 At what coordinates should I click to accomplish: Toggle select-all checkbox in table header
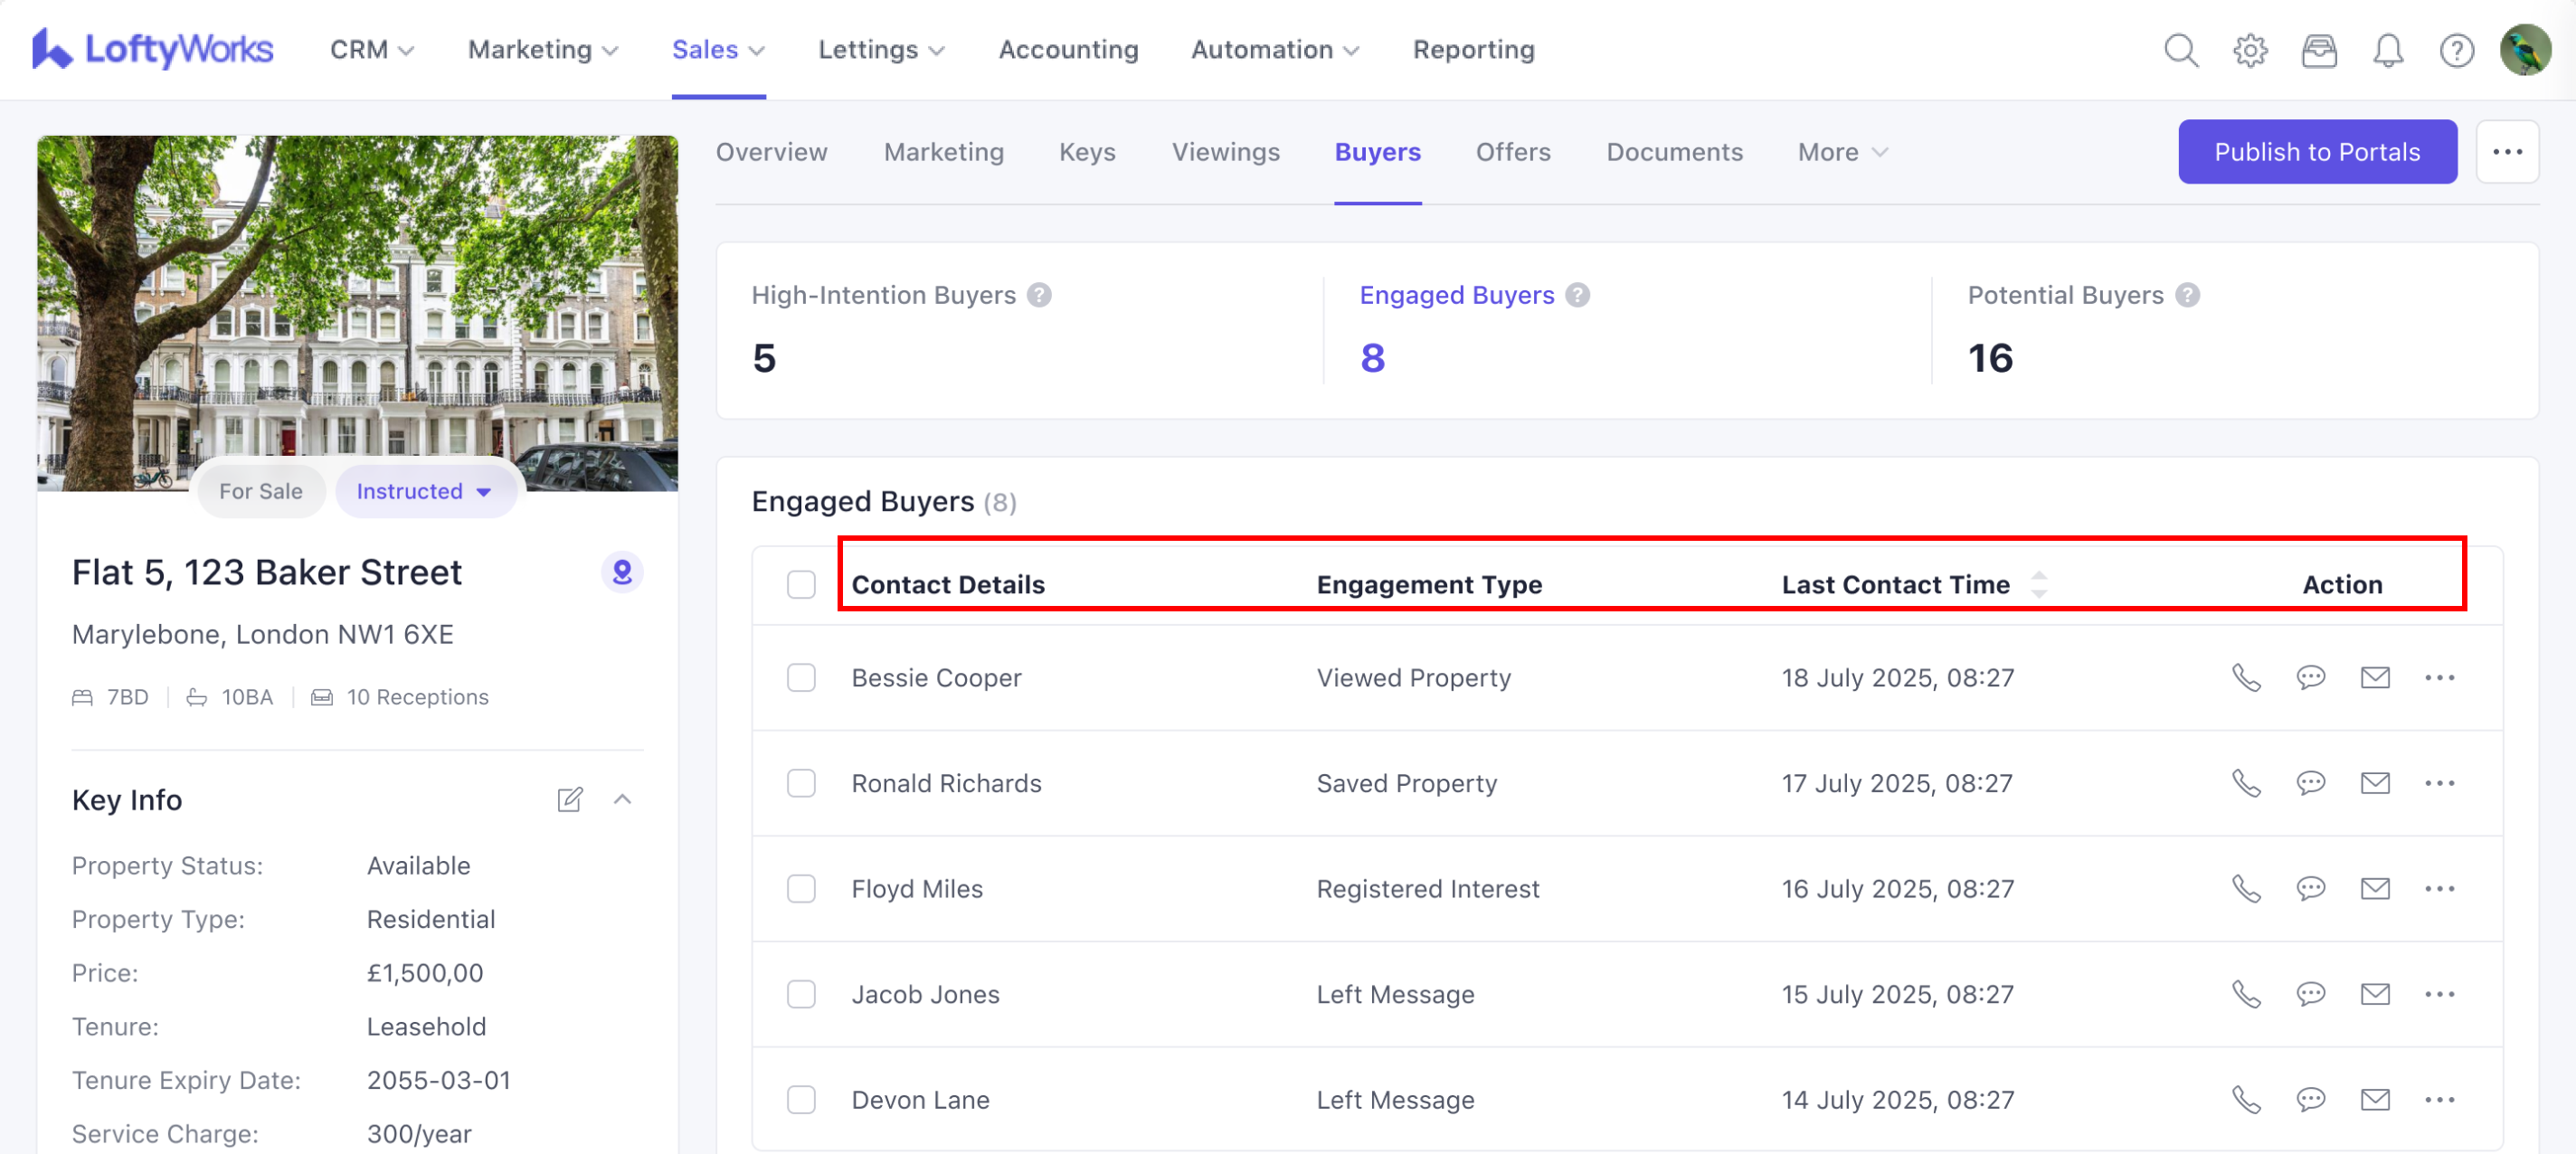tap(801, 584)
